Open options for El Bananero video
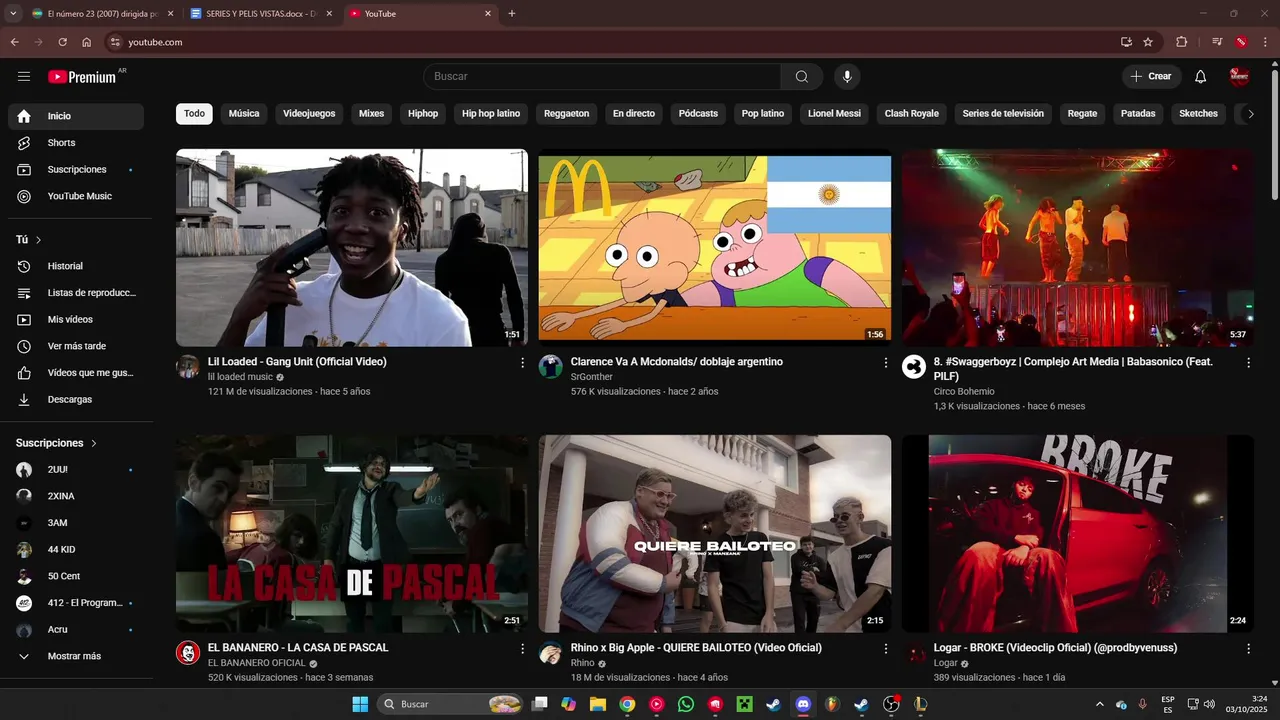1280x720 pixels. coord(522,649)
